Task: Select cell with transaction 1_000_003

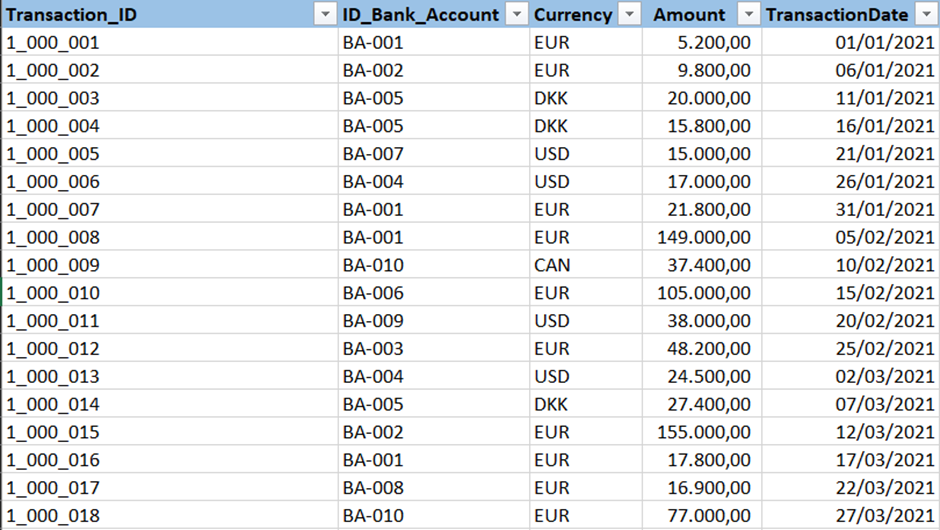Action: 170,98
